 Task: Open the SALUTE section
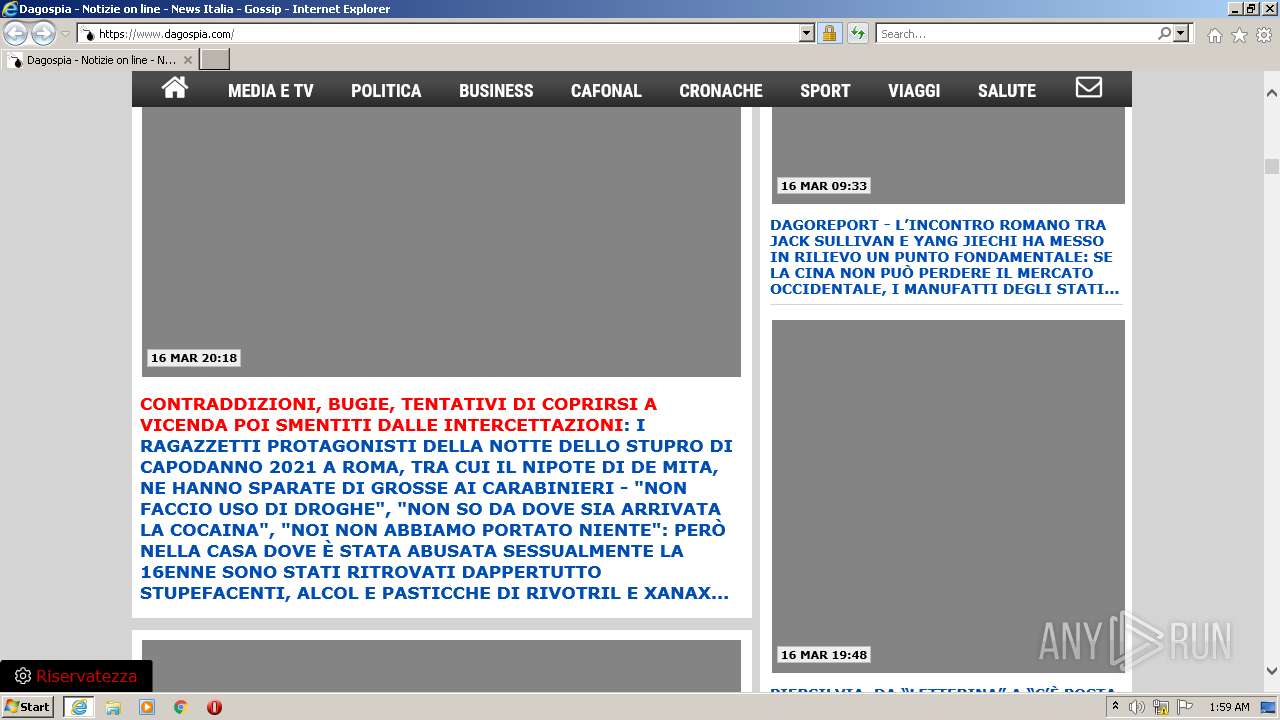point(1007,90)
